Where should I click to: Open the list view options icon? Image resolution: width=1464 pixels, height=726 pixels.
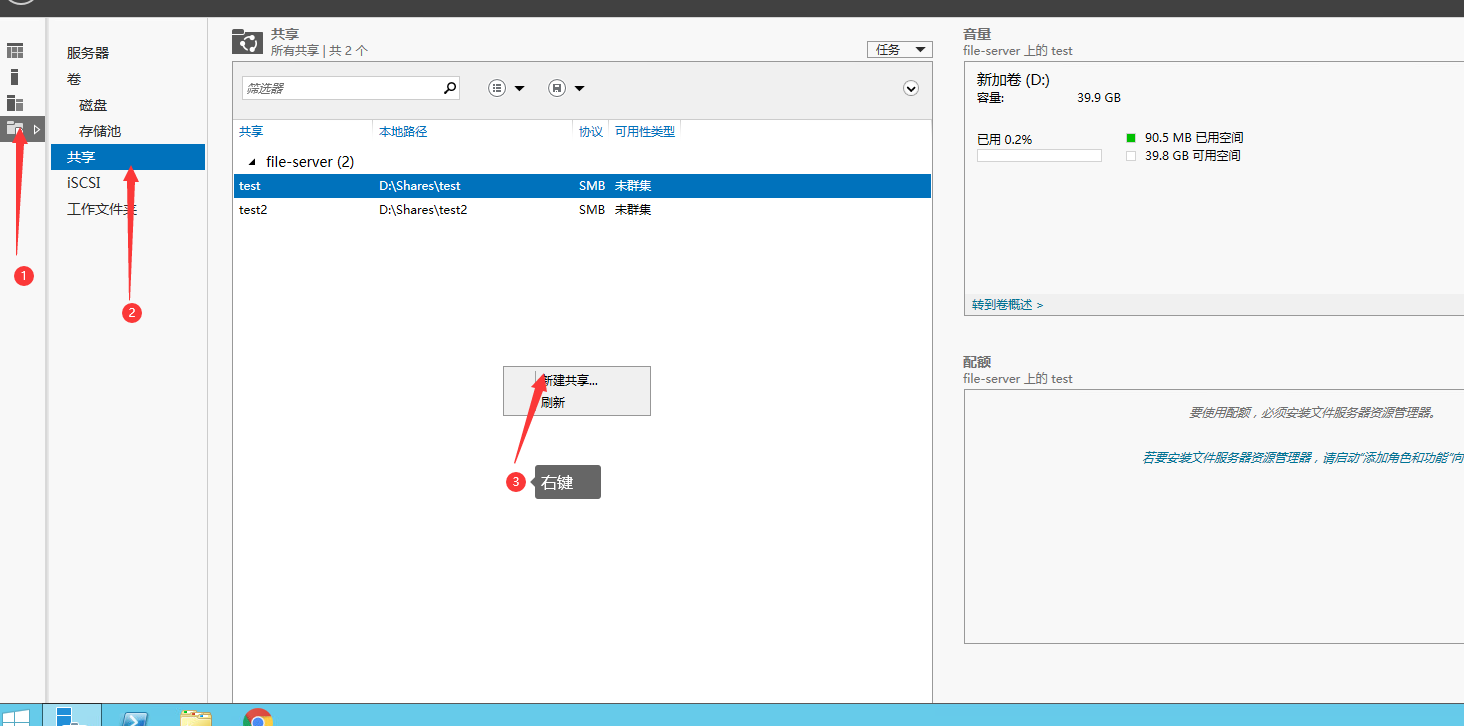[498, 88]
